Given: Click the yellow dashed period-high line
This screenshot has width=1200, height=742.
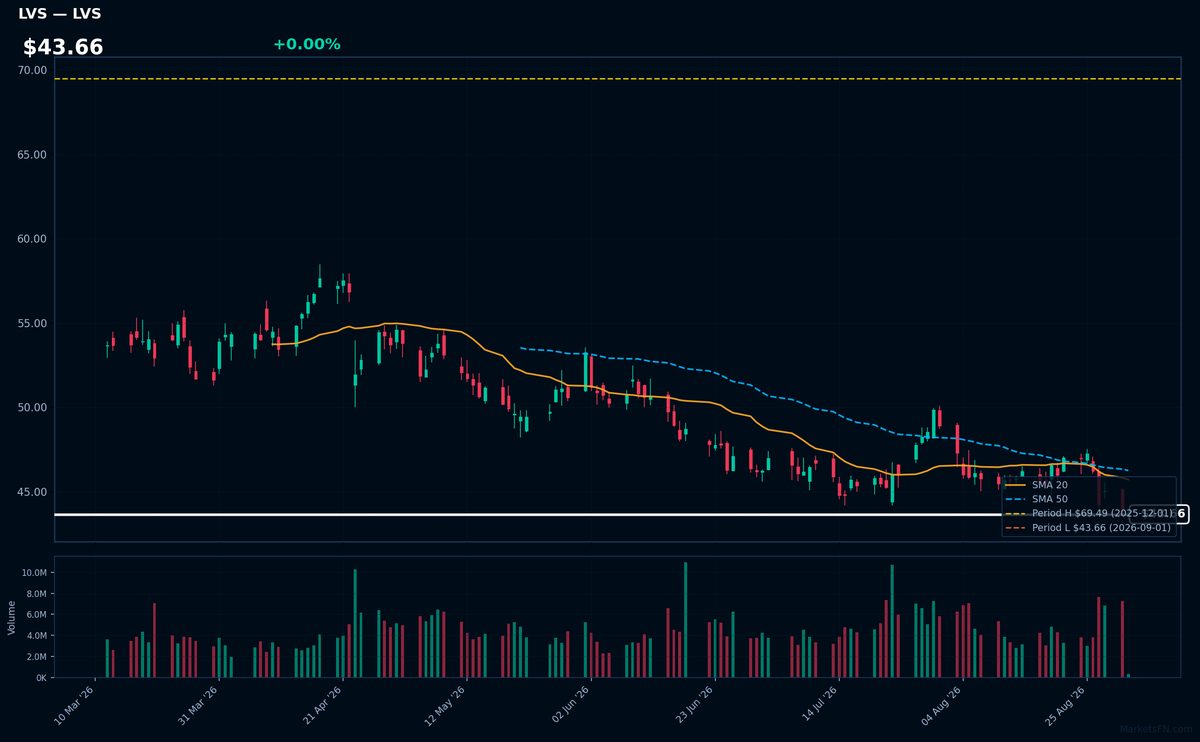Looking at the screenshot, I should tap(617, 79).
